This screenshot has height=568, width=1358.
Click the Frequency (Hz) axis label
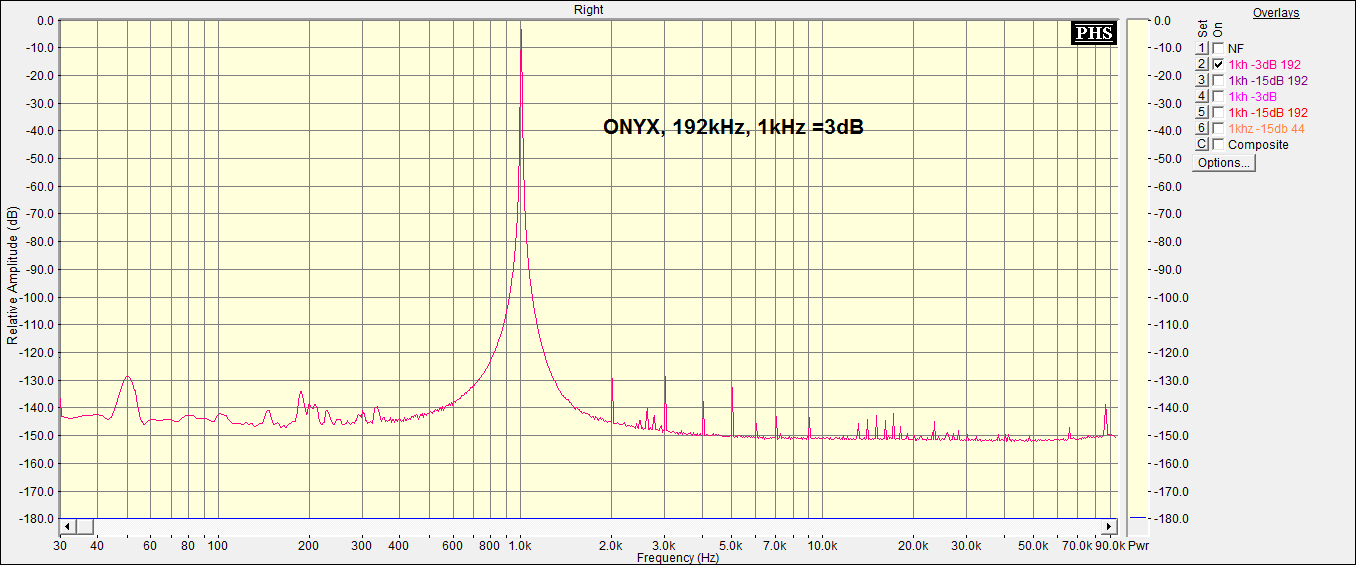pos(678,557)
